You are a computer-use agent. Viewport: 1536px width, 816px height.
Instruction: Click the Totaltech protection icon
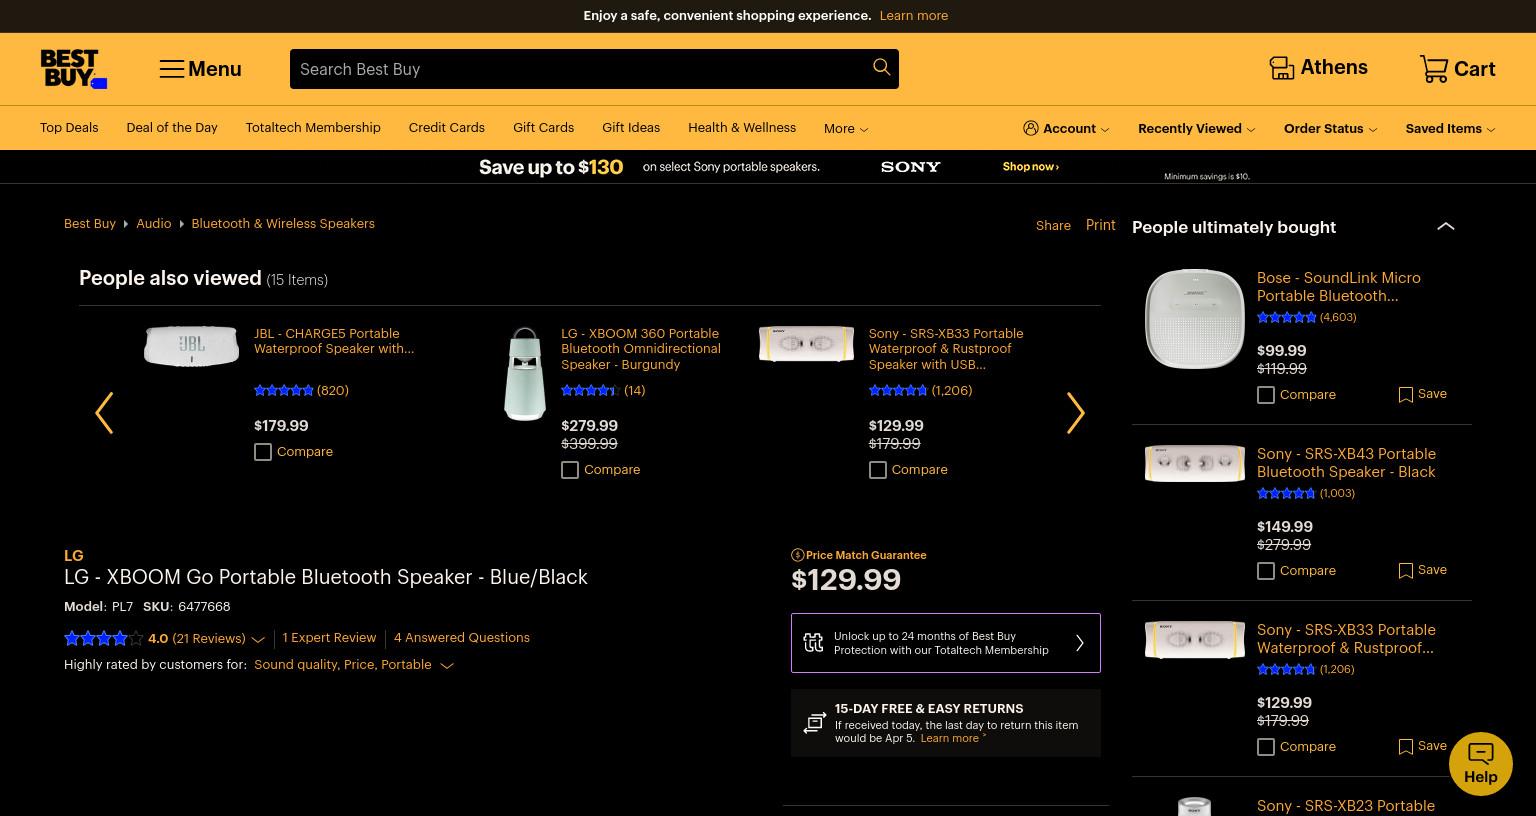click(813, 642)
